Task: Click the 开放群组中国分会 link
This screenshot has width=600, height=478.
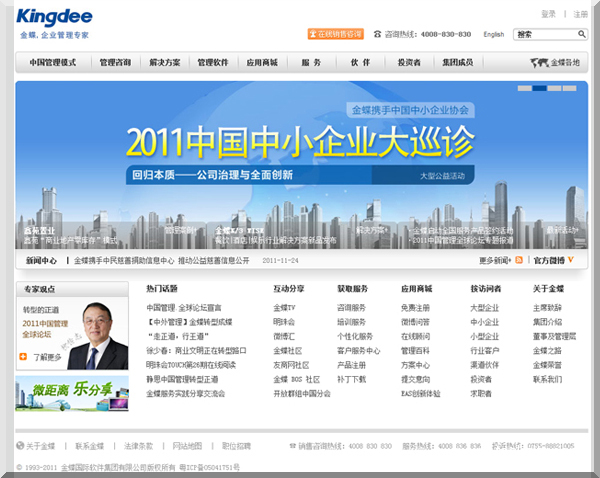Action: [302, 393]
